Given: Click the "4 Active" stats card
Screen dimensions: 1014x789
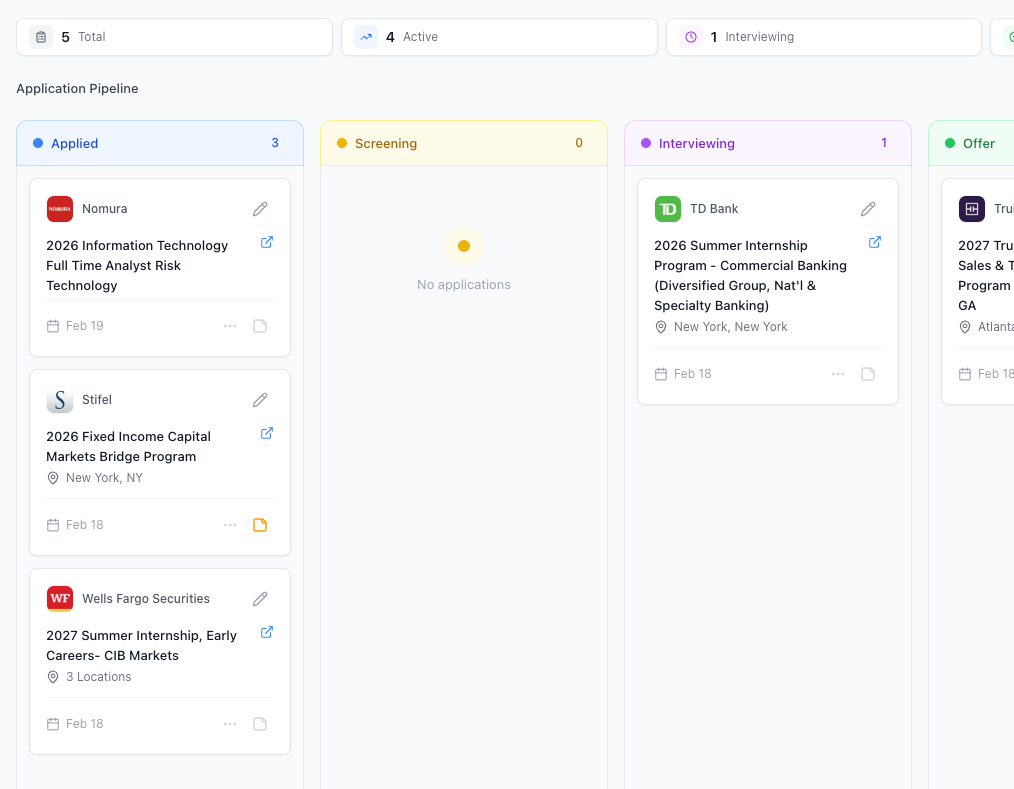Looking at the screenshot, I should [499, 36].
